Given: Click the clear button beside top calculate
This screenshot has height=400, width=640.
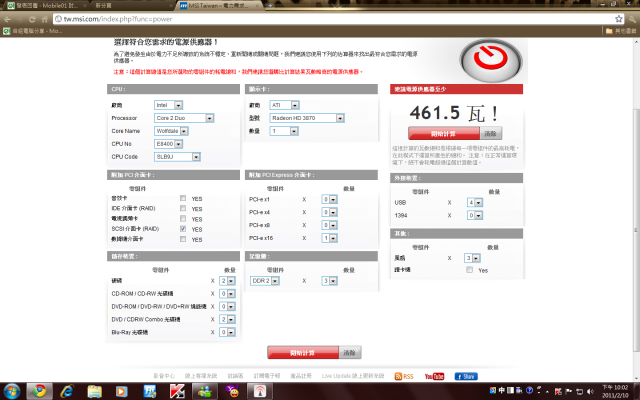Looking at the screenshot, I should (x=491, y=133).
